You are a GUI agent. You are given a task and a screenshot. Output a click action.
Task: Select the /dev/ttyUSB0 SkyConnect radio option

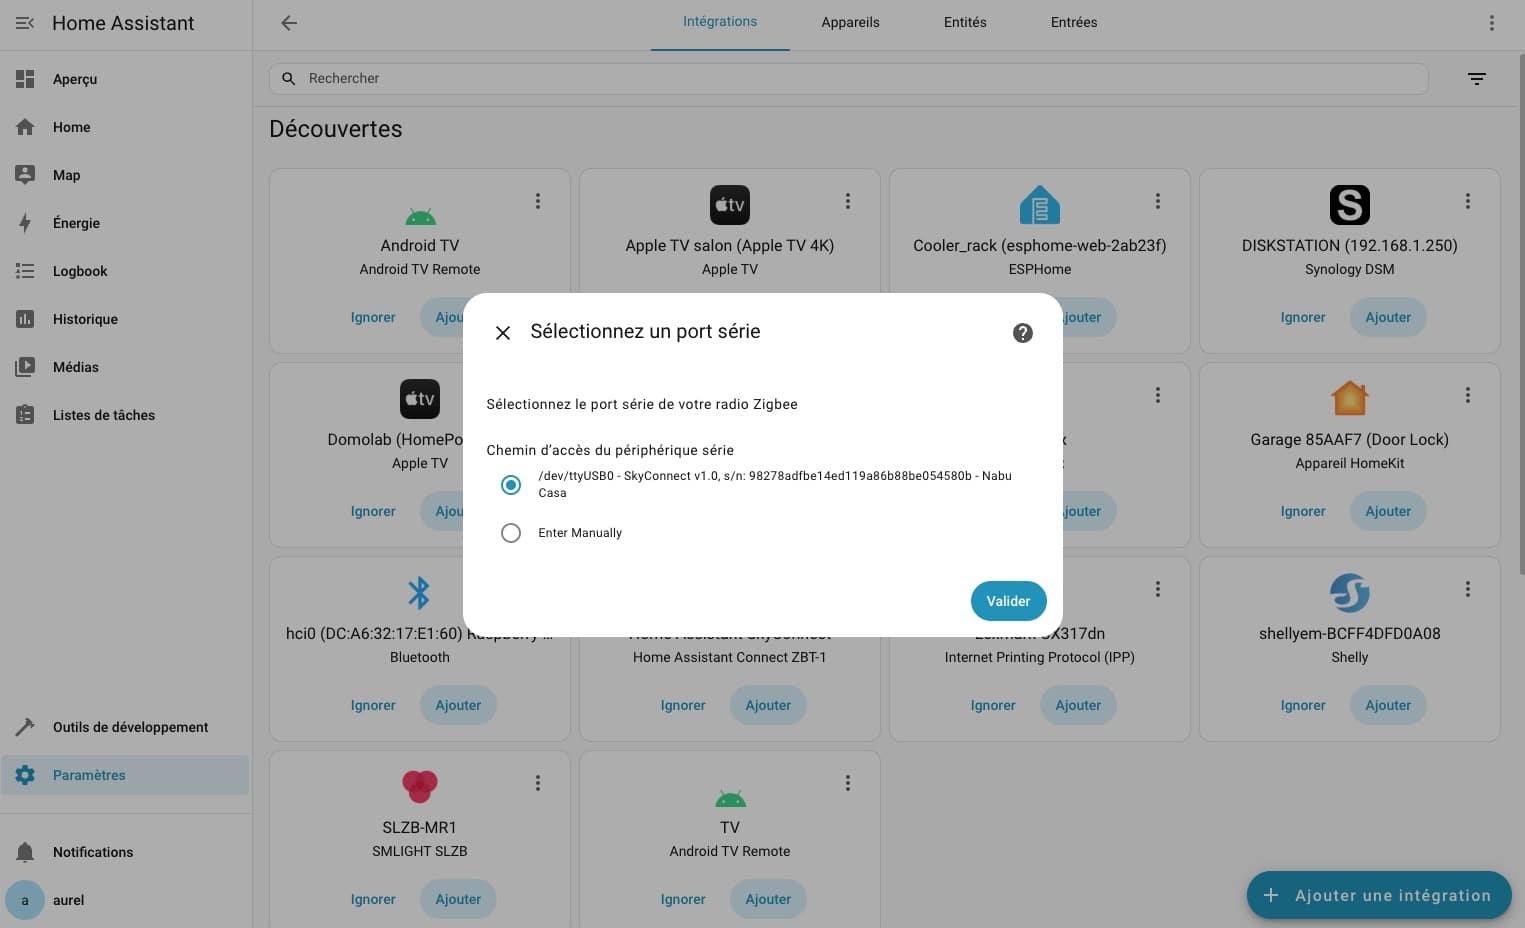point(511,485)
